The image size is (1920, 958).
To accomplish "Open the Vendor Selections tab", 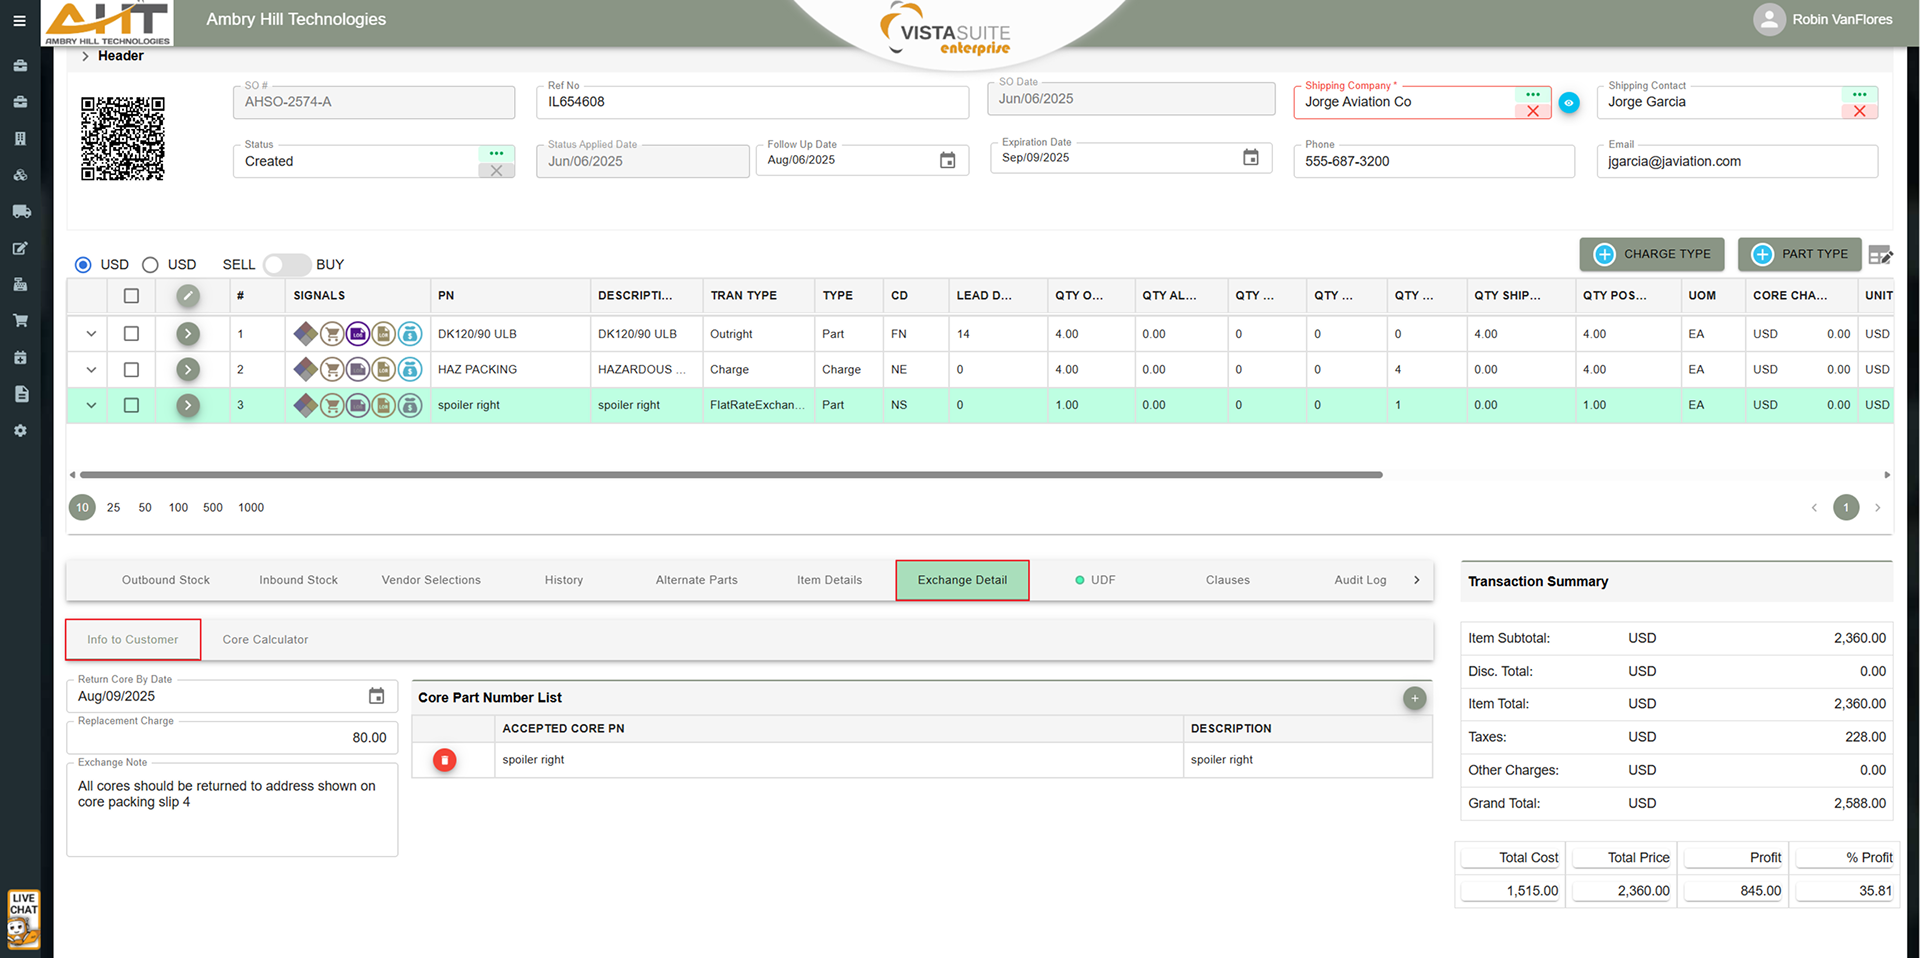I will 431,580.
